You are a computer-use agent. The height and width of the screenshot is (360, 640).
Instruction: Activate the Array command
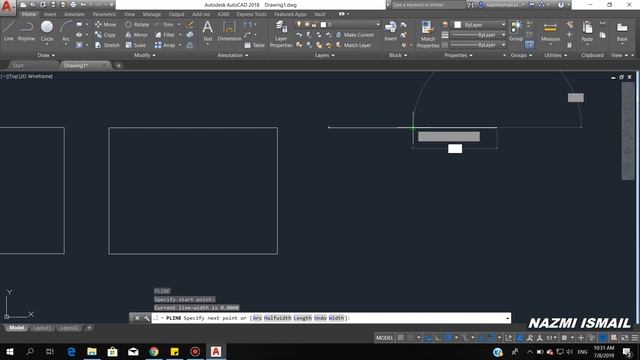pos(165,45)
